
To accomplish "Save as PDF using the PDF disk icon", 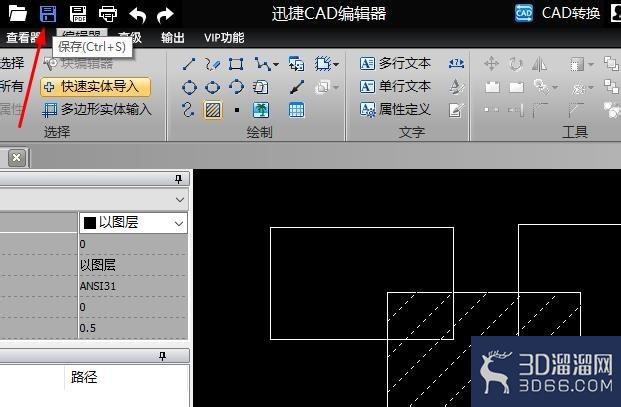I will [78, 14].
